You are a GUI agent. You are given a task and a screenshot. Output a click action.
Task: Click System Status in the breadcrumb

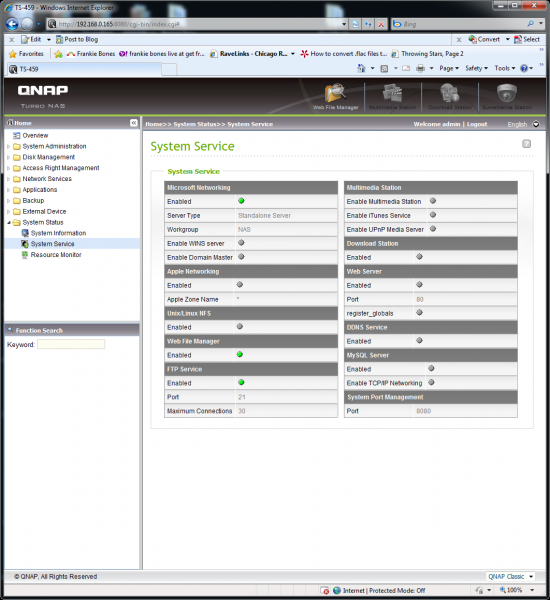click(x=195, y=124)
